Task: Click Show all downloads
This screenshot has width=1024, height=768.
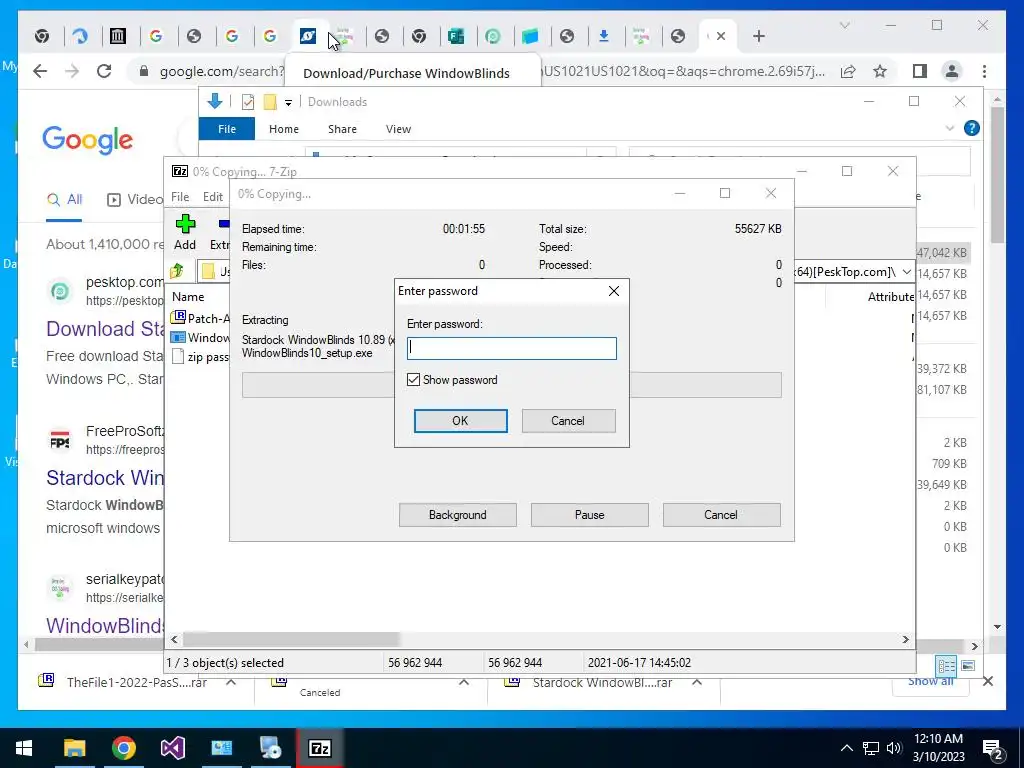Action: pyautogui.click(x=930, y=682)
